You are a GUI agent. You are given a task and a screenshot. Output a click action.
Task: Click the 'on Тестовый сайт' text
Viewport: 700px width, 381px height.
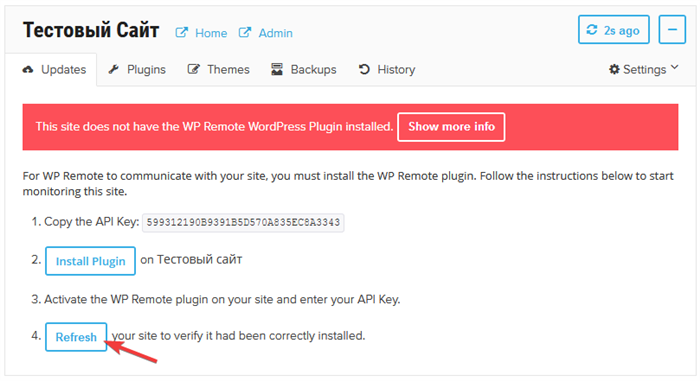tap(191, 260)
